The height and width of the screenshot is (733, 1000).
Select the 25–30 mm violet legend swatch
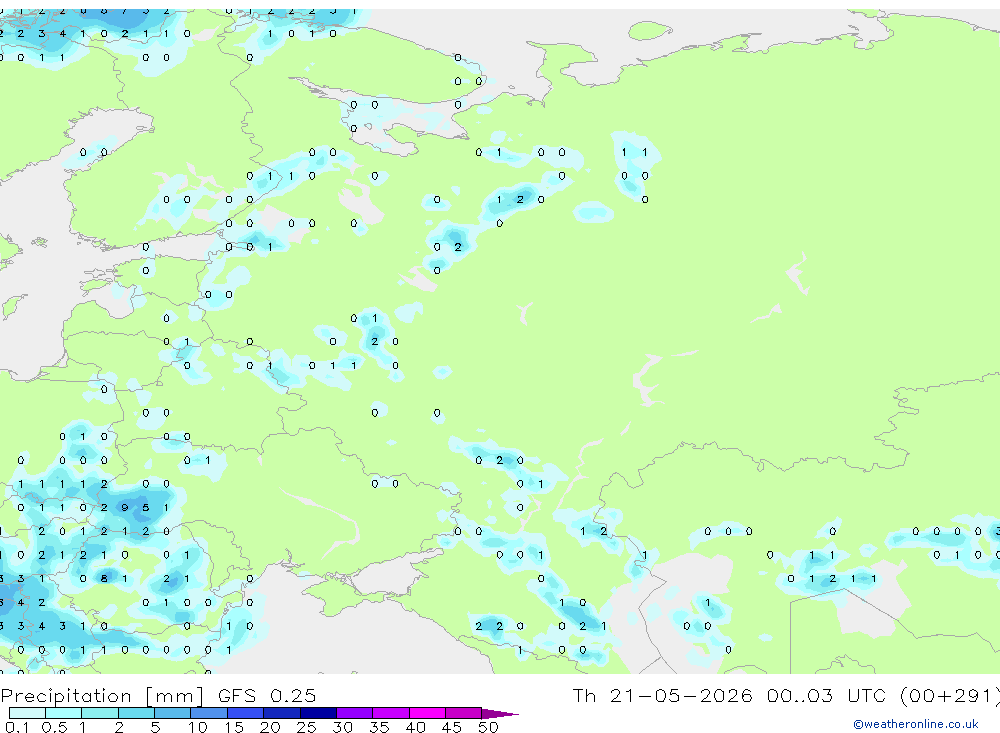click(x=318, y=713)
